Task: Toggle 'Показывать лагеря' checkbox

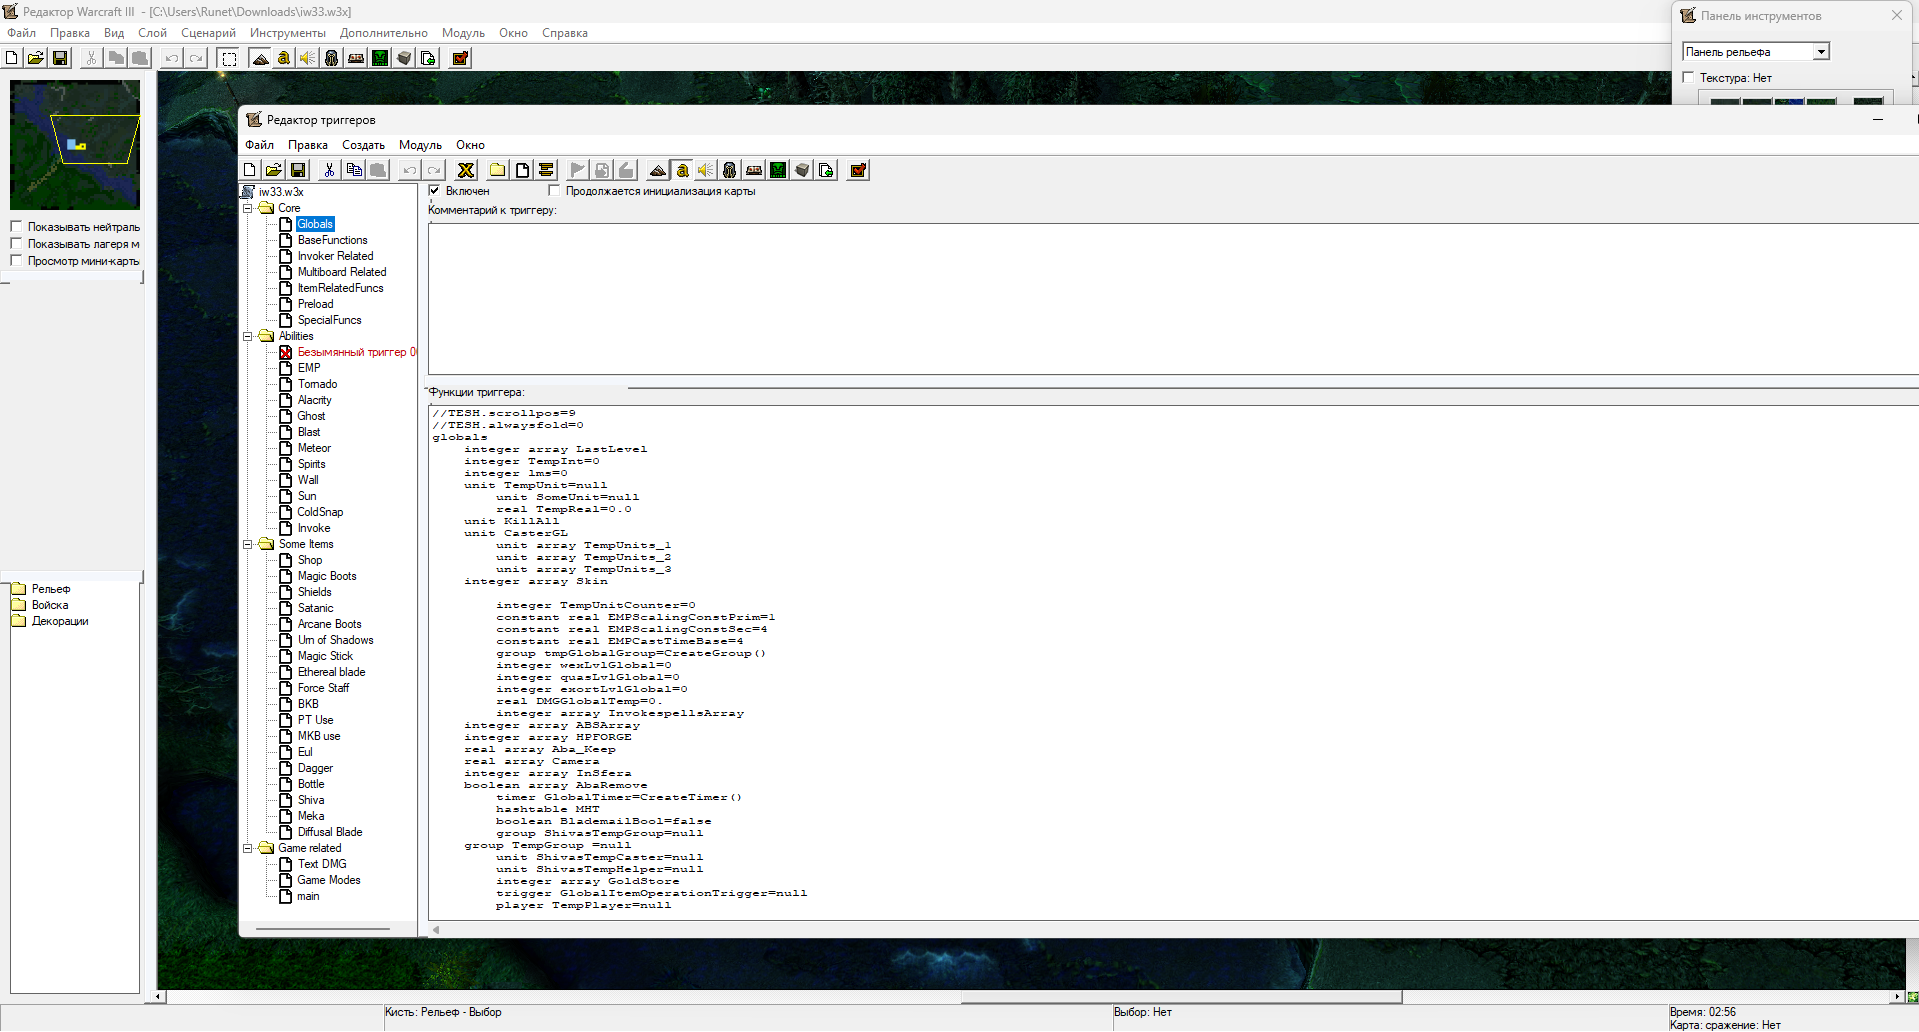Action: click(16, 243)
